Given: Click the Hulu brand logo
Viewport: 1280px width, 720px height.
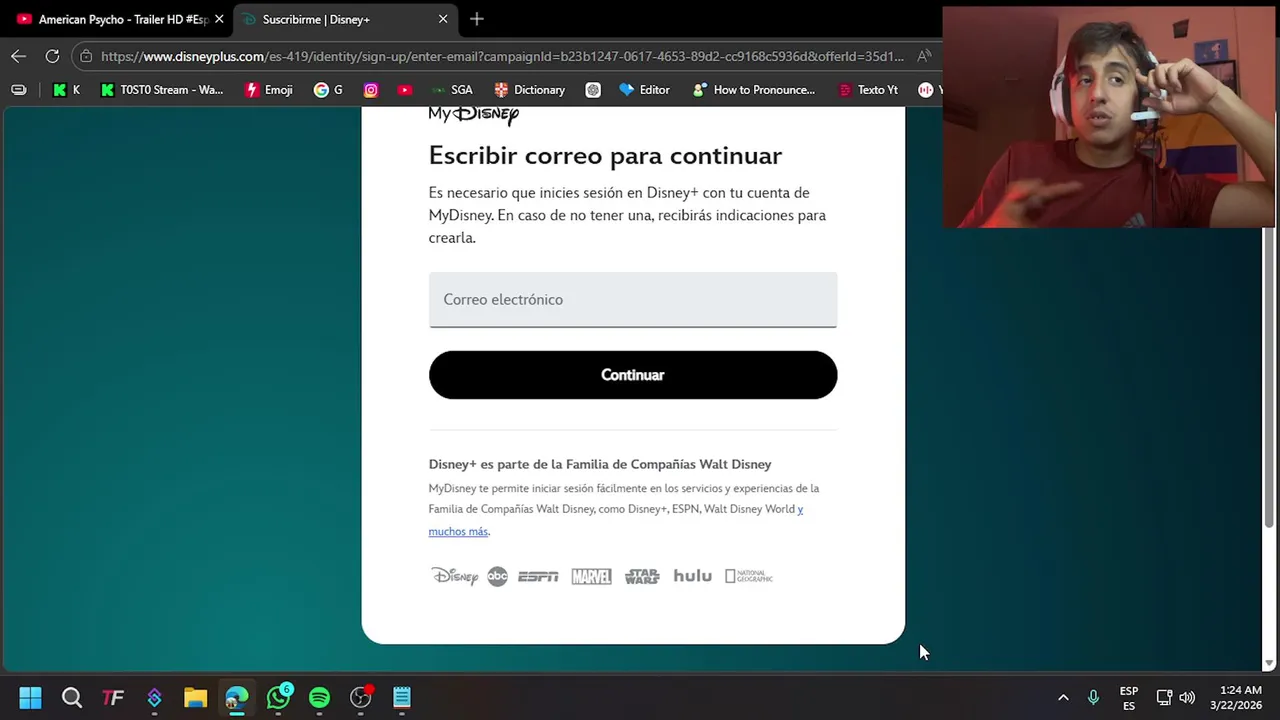Looking at the screenshot, I should pyautogui.click(x=692, y=576).
